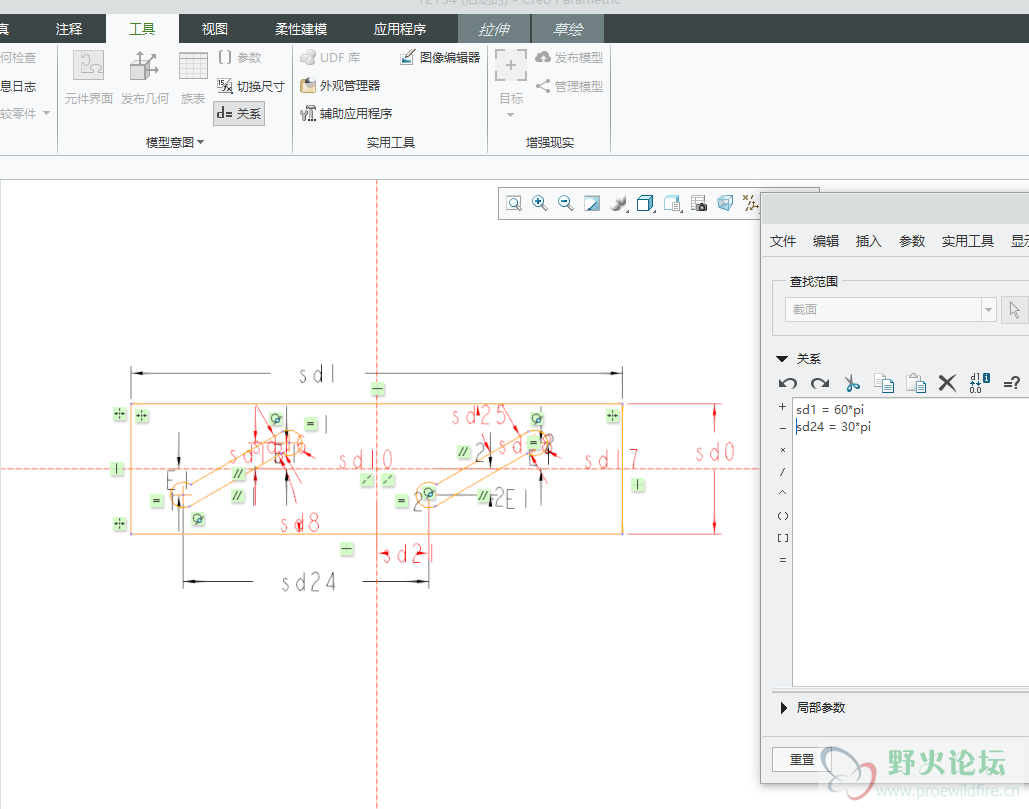The height and width of the screenshot is (809, 1029).
Task: Open the View Manager camera icon
Action: [699, 203]
